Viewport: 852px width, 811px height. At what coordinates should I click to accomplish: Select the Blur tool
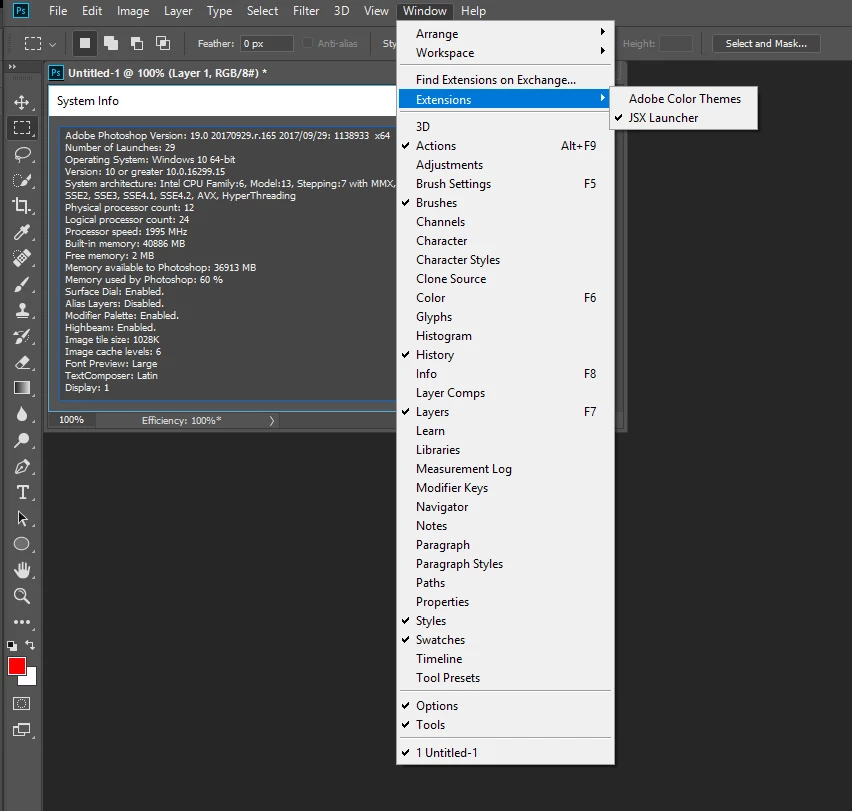(x=22, y=414)
